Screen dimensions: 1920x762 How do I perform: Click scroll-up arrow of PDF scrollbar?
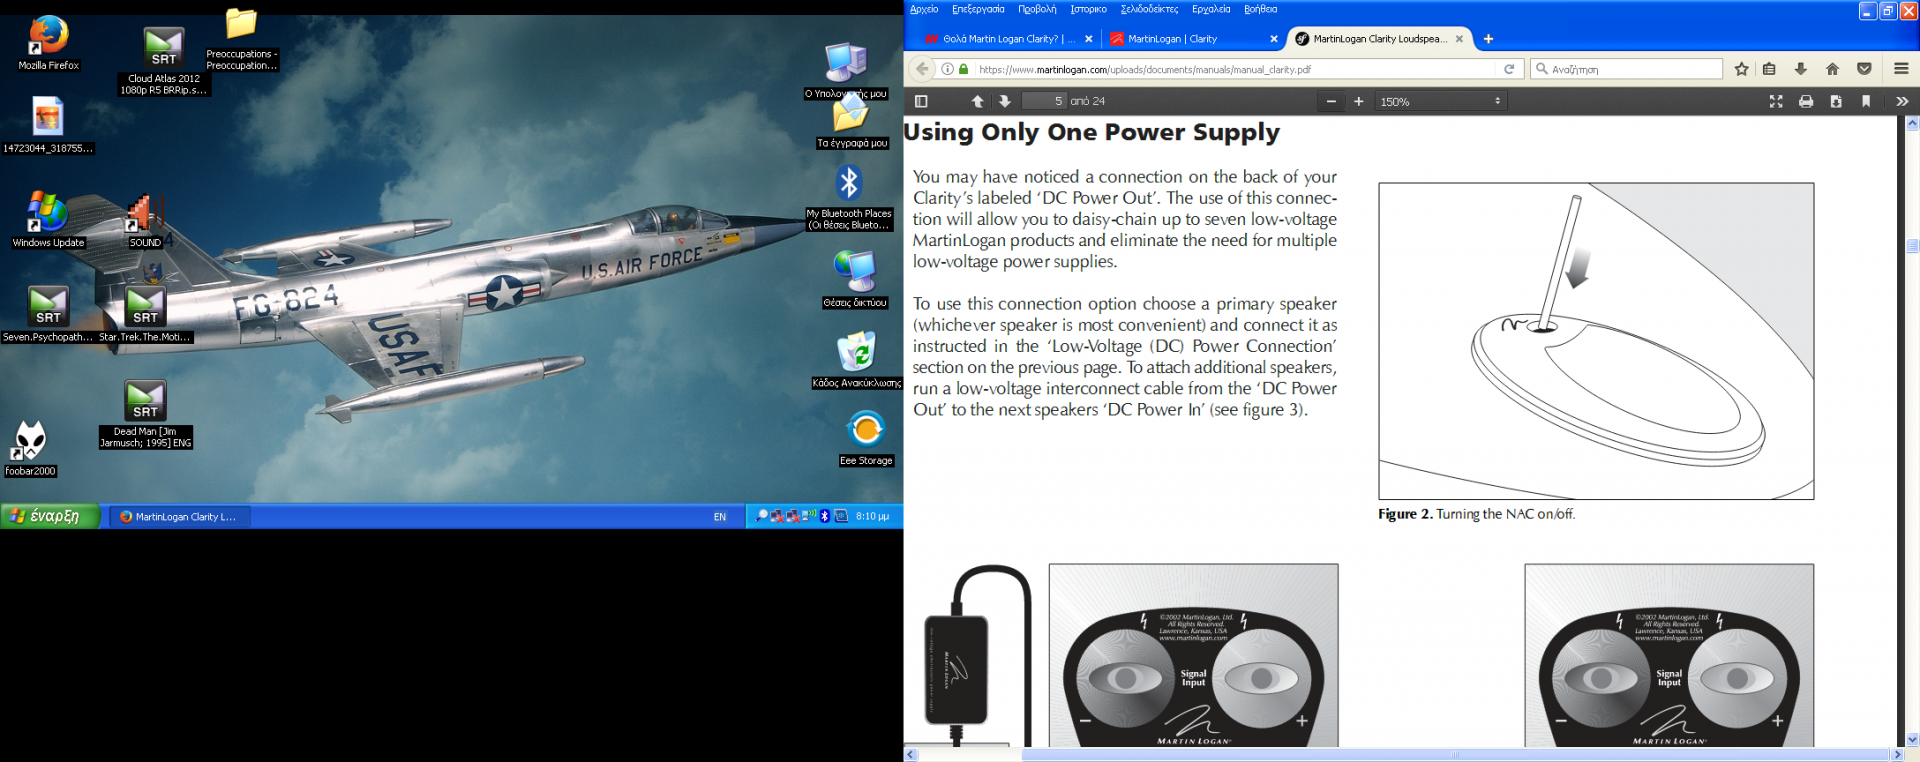(x=1912, y=124)
